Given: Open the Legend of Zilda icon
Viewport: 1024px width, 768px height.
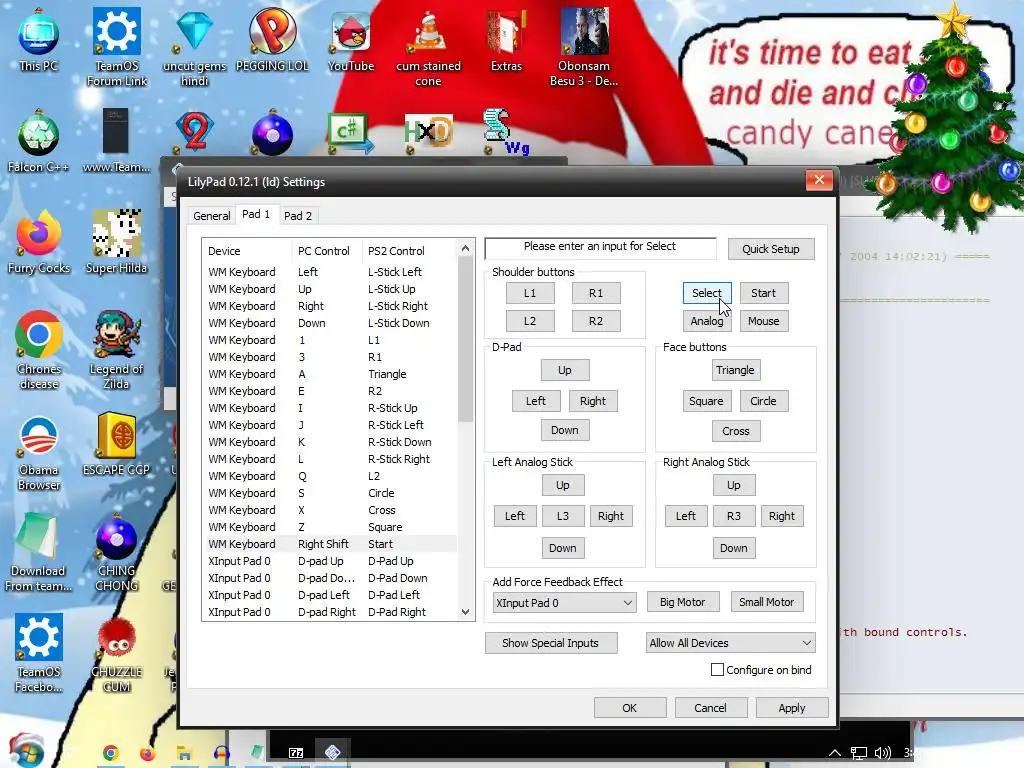Looking at the screenshot, I should [x=116, y=351].
